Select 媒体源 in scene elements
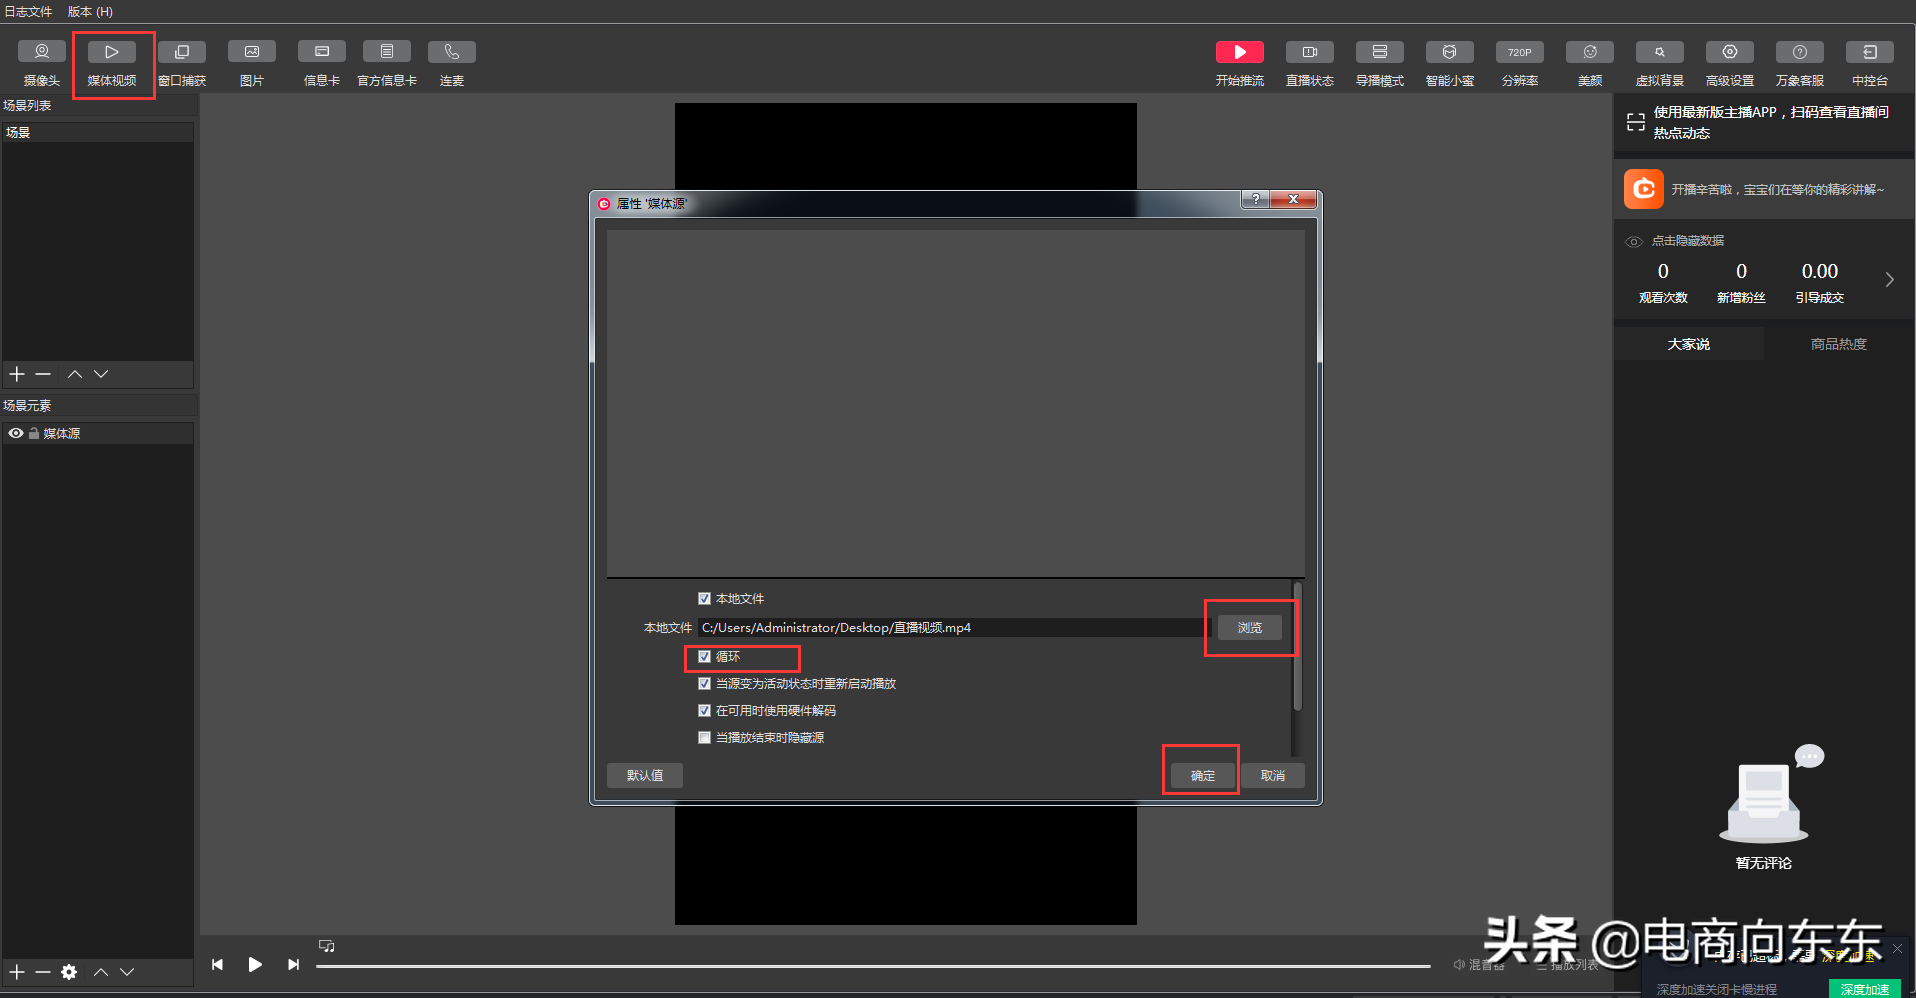This screenshot has width=1916, height=998. (x=97, y=433)
